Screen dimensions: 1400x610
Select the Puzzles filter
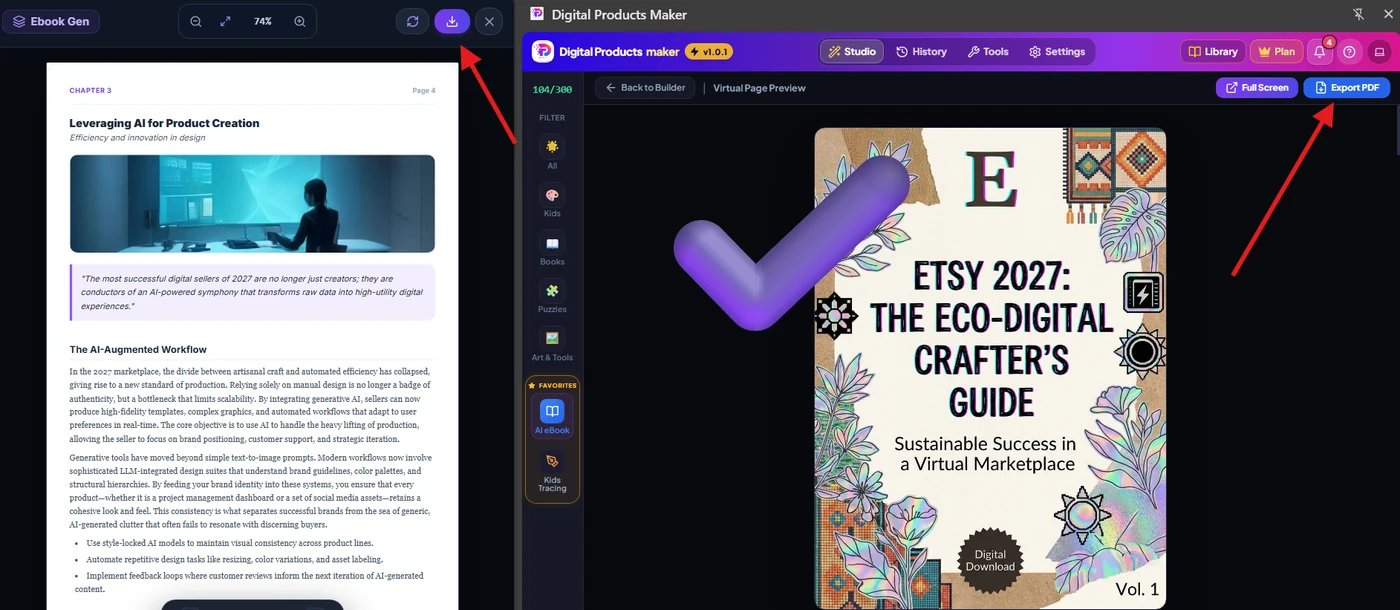click(x=552, y=296)
